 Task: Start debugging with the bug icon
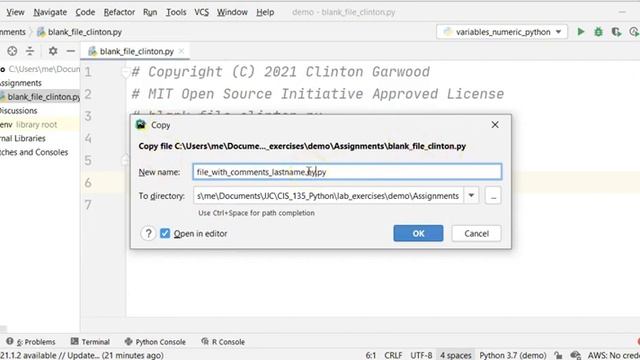point(598,32)
